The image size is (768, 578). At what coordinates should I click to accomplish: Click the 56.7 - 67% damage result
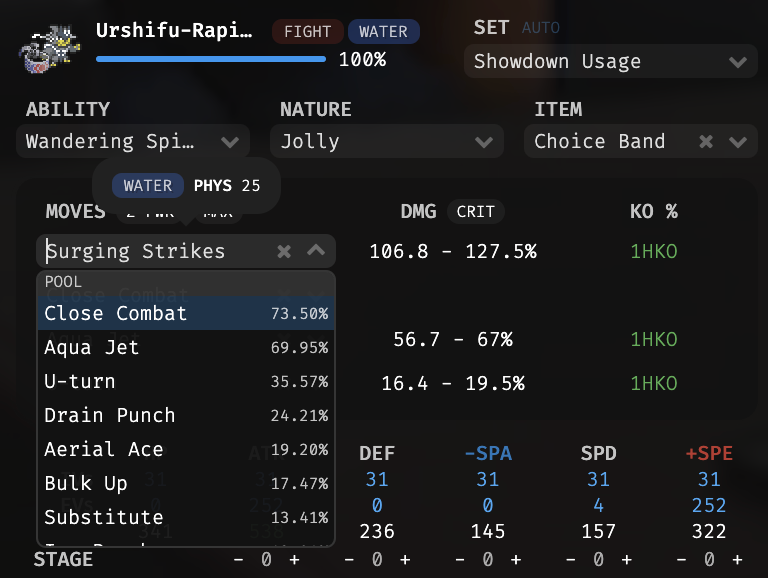[x=453, y=339]
